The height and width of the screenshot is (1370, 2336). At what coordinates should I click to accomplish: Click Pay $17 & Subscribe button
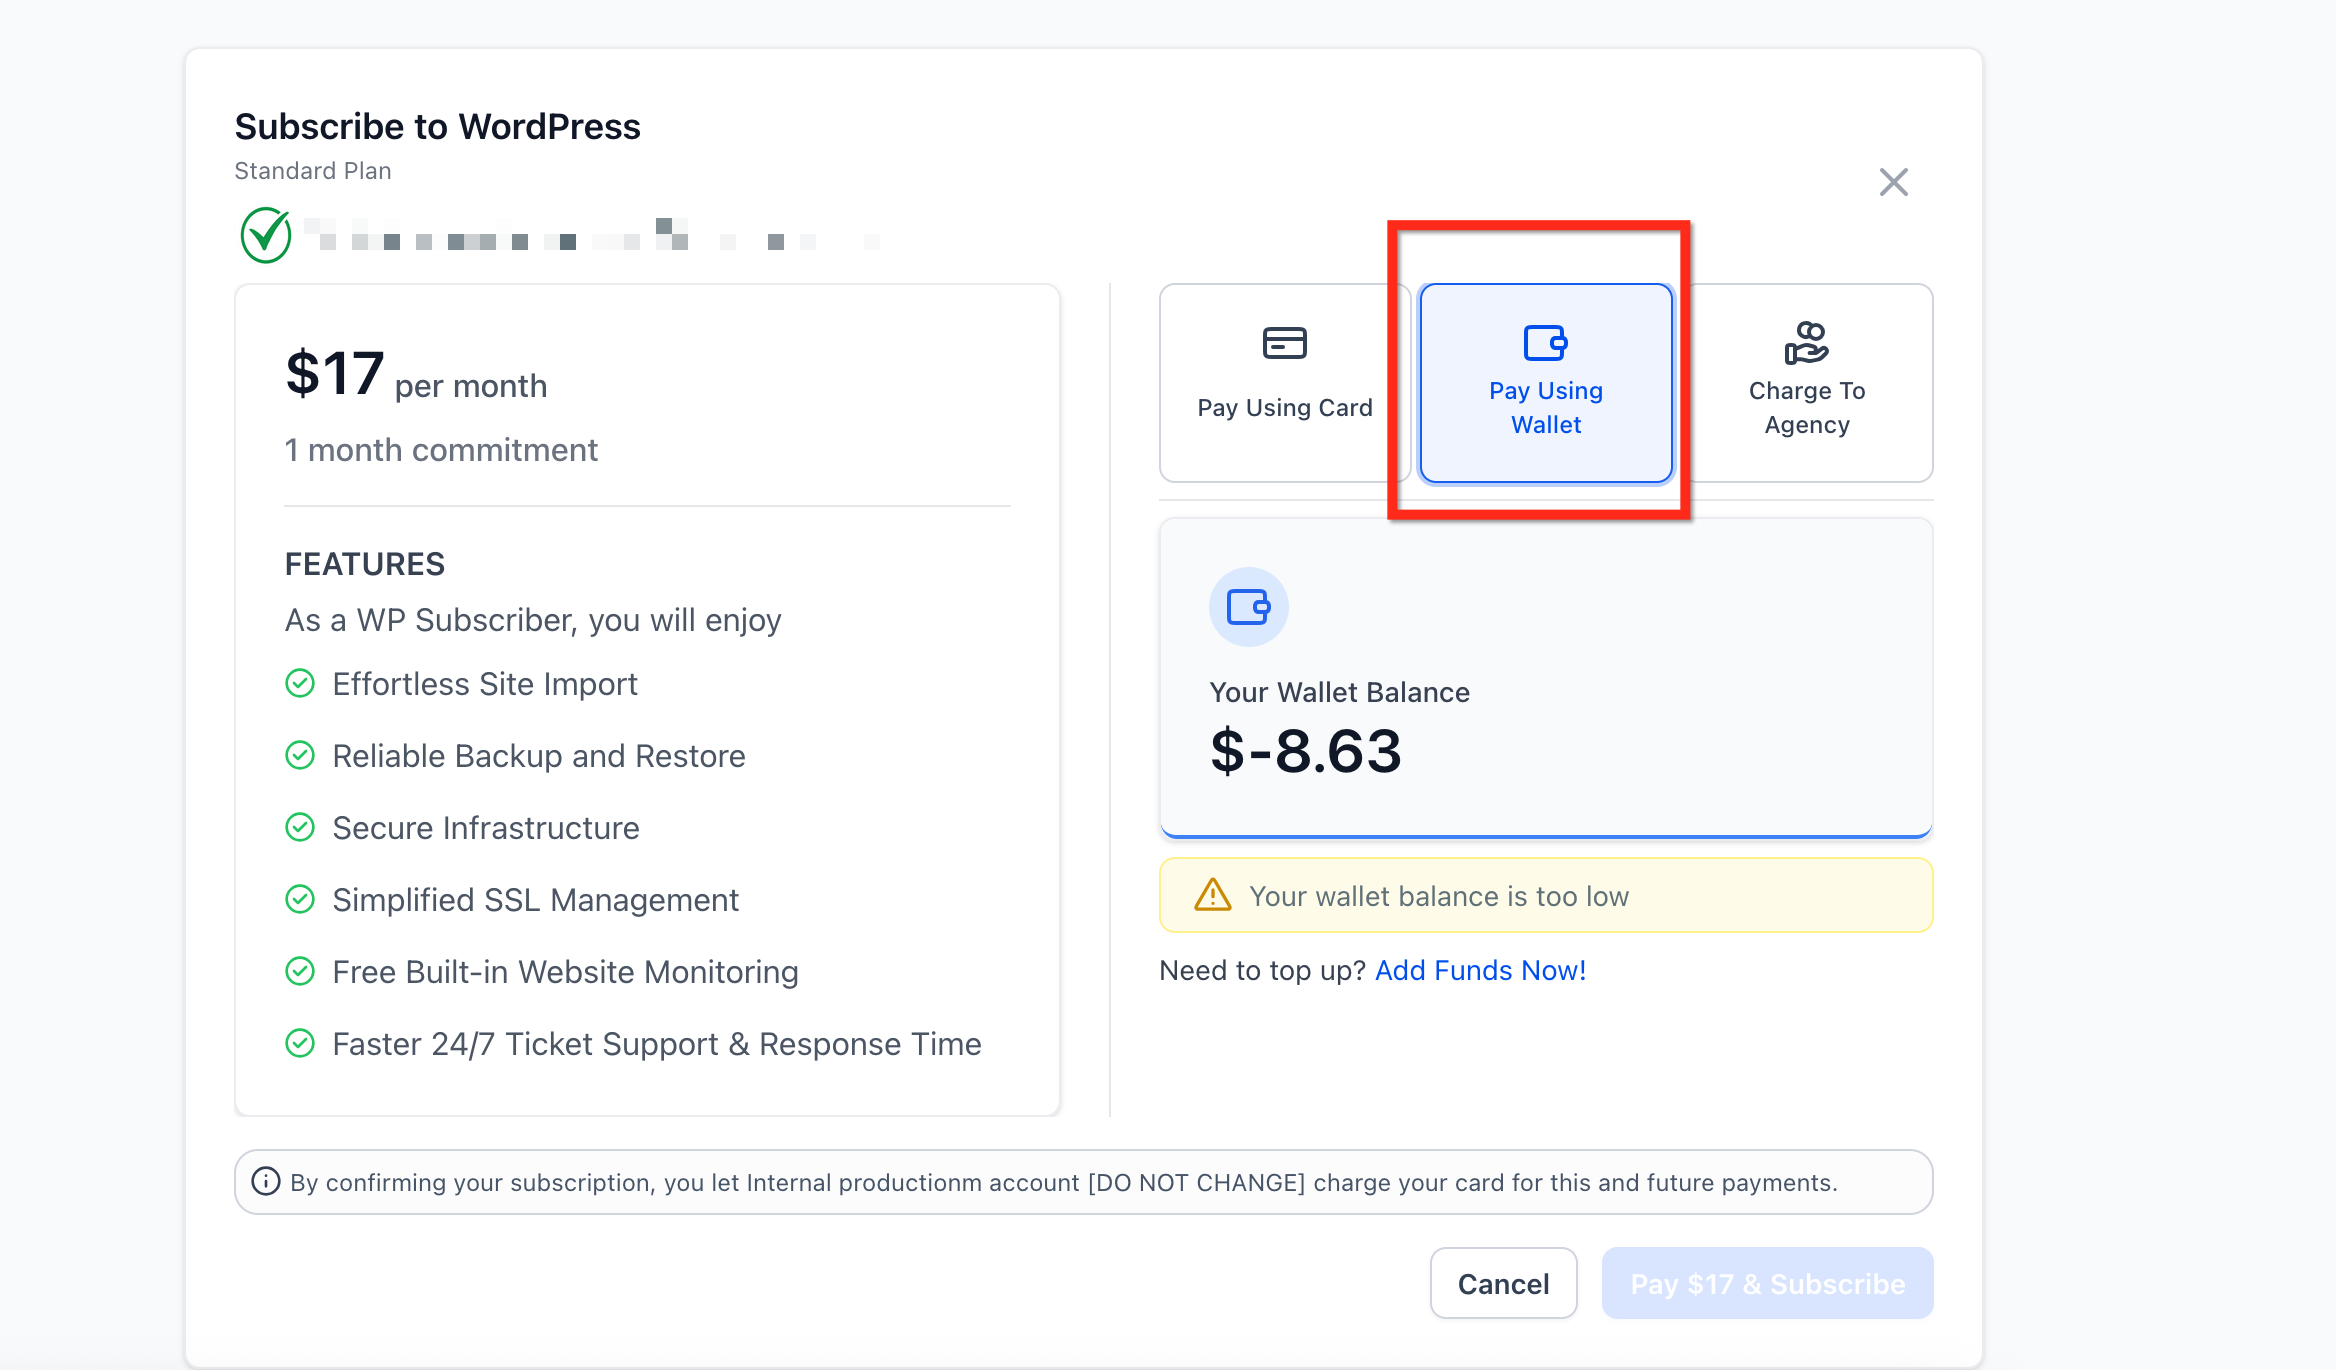pos(1767,1283)
